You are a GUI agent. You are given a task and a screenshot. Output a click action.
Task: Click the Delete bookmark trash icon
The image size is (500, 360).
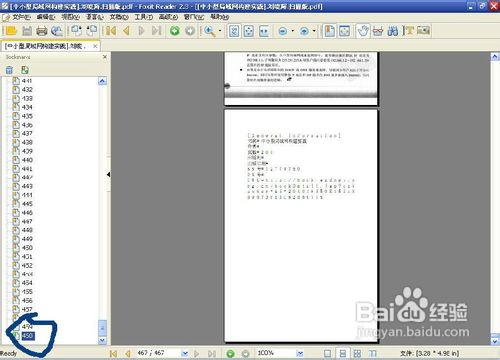point(9,70)
